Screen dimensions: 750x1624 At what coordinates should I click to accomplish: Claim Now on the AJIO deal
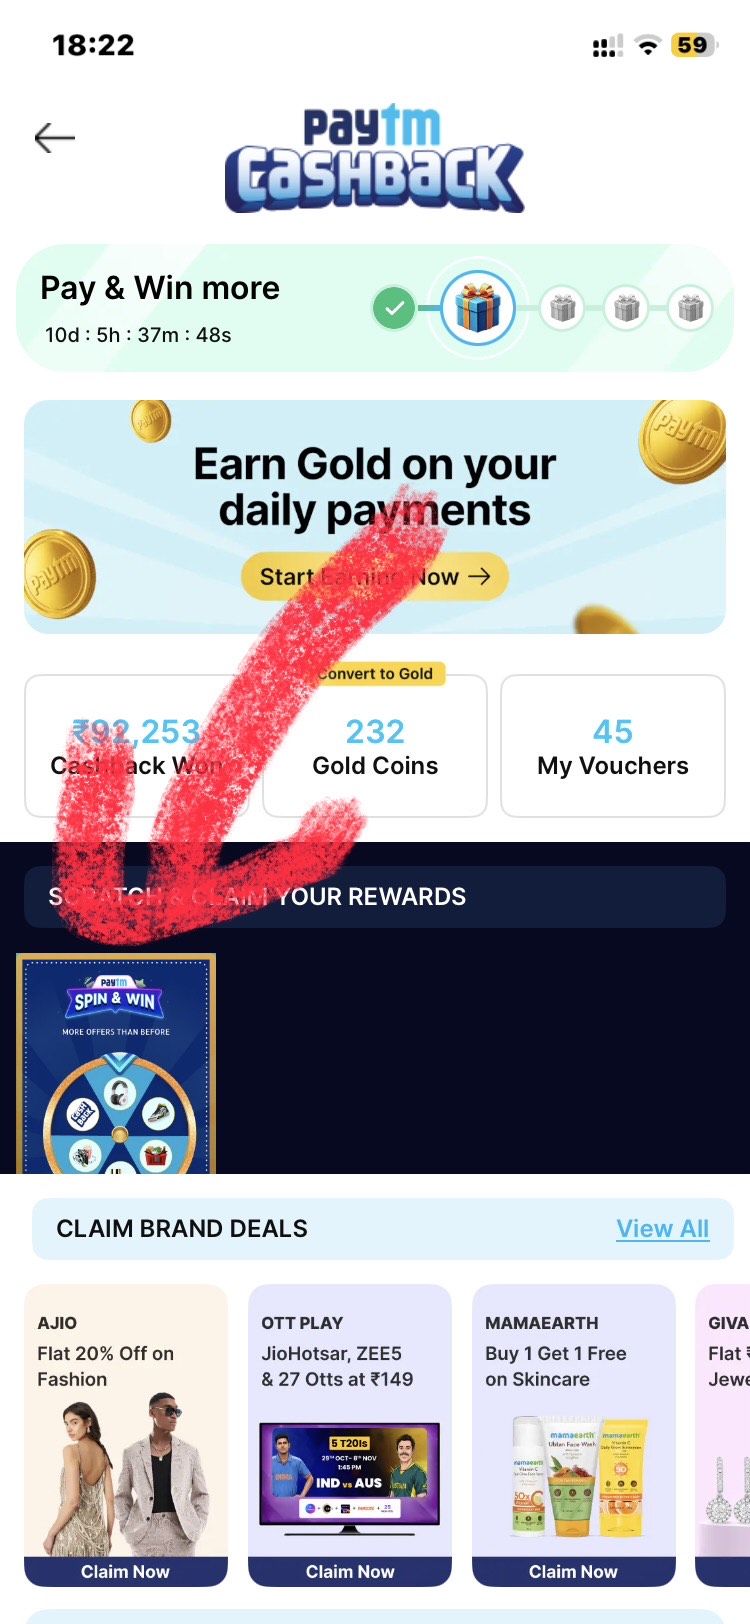click(126, 1572)
